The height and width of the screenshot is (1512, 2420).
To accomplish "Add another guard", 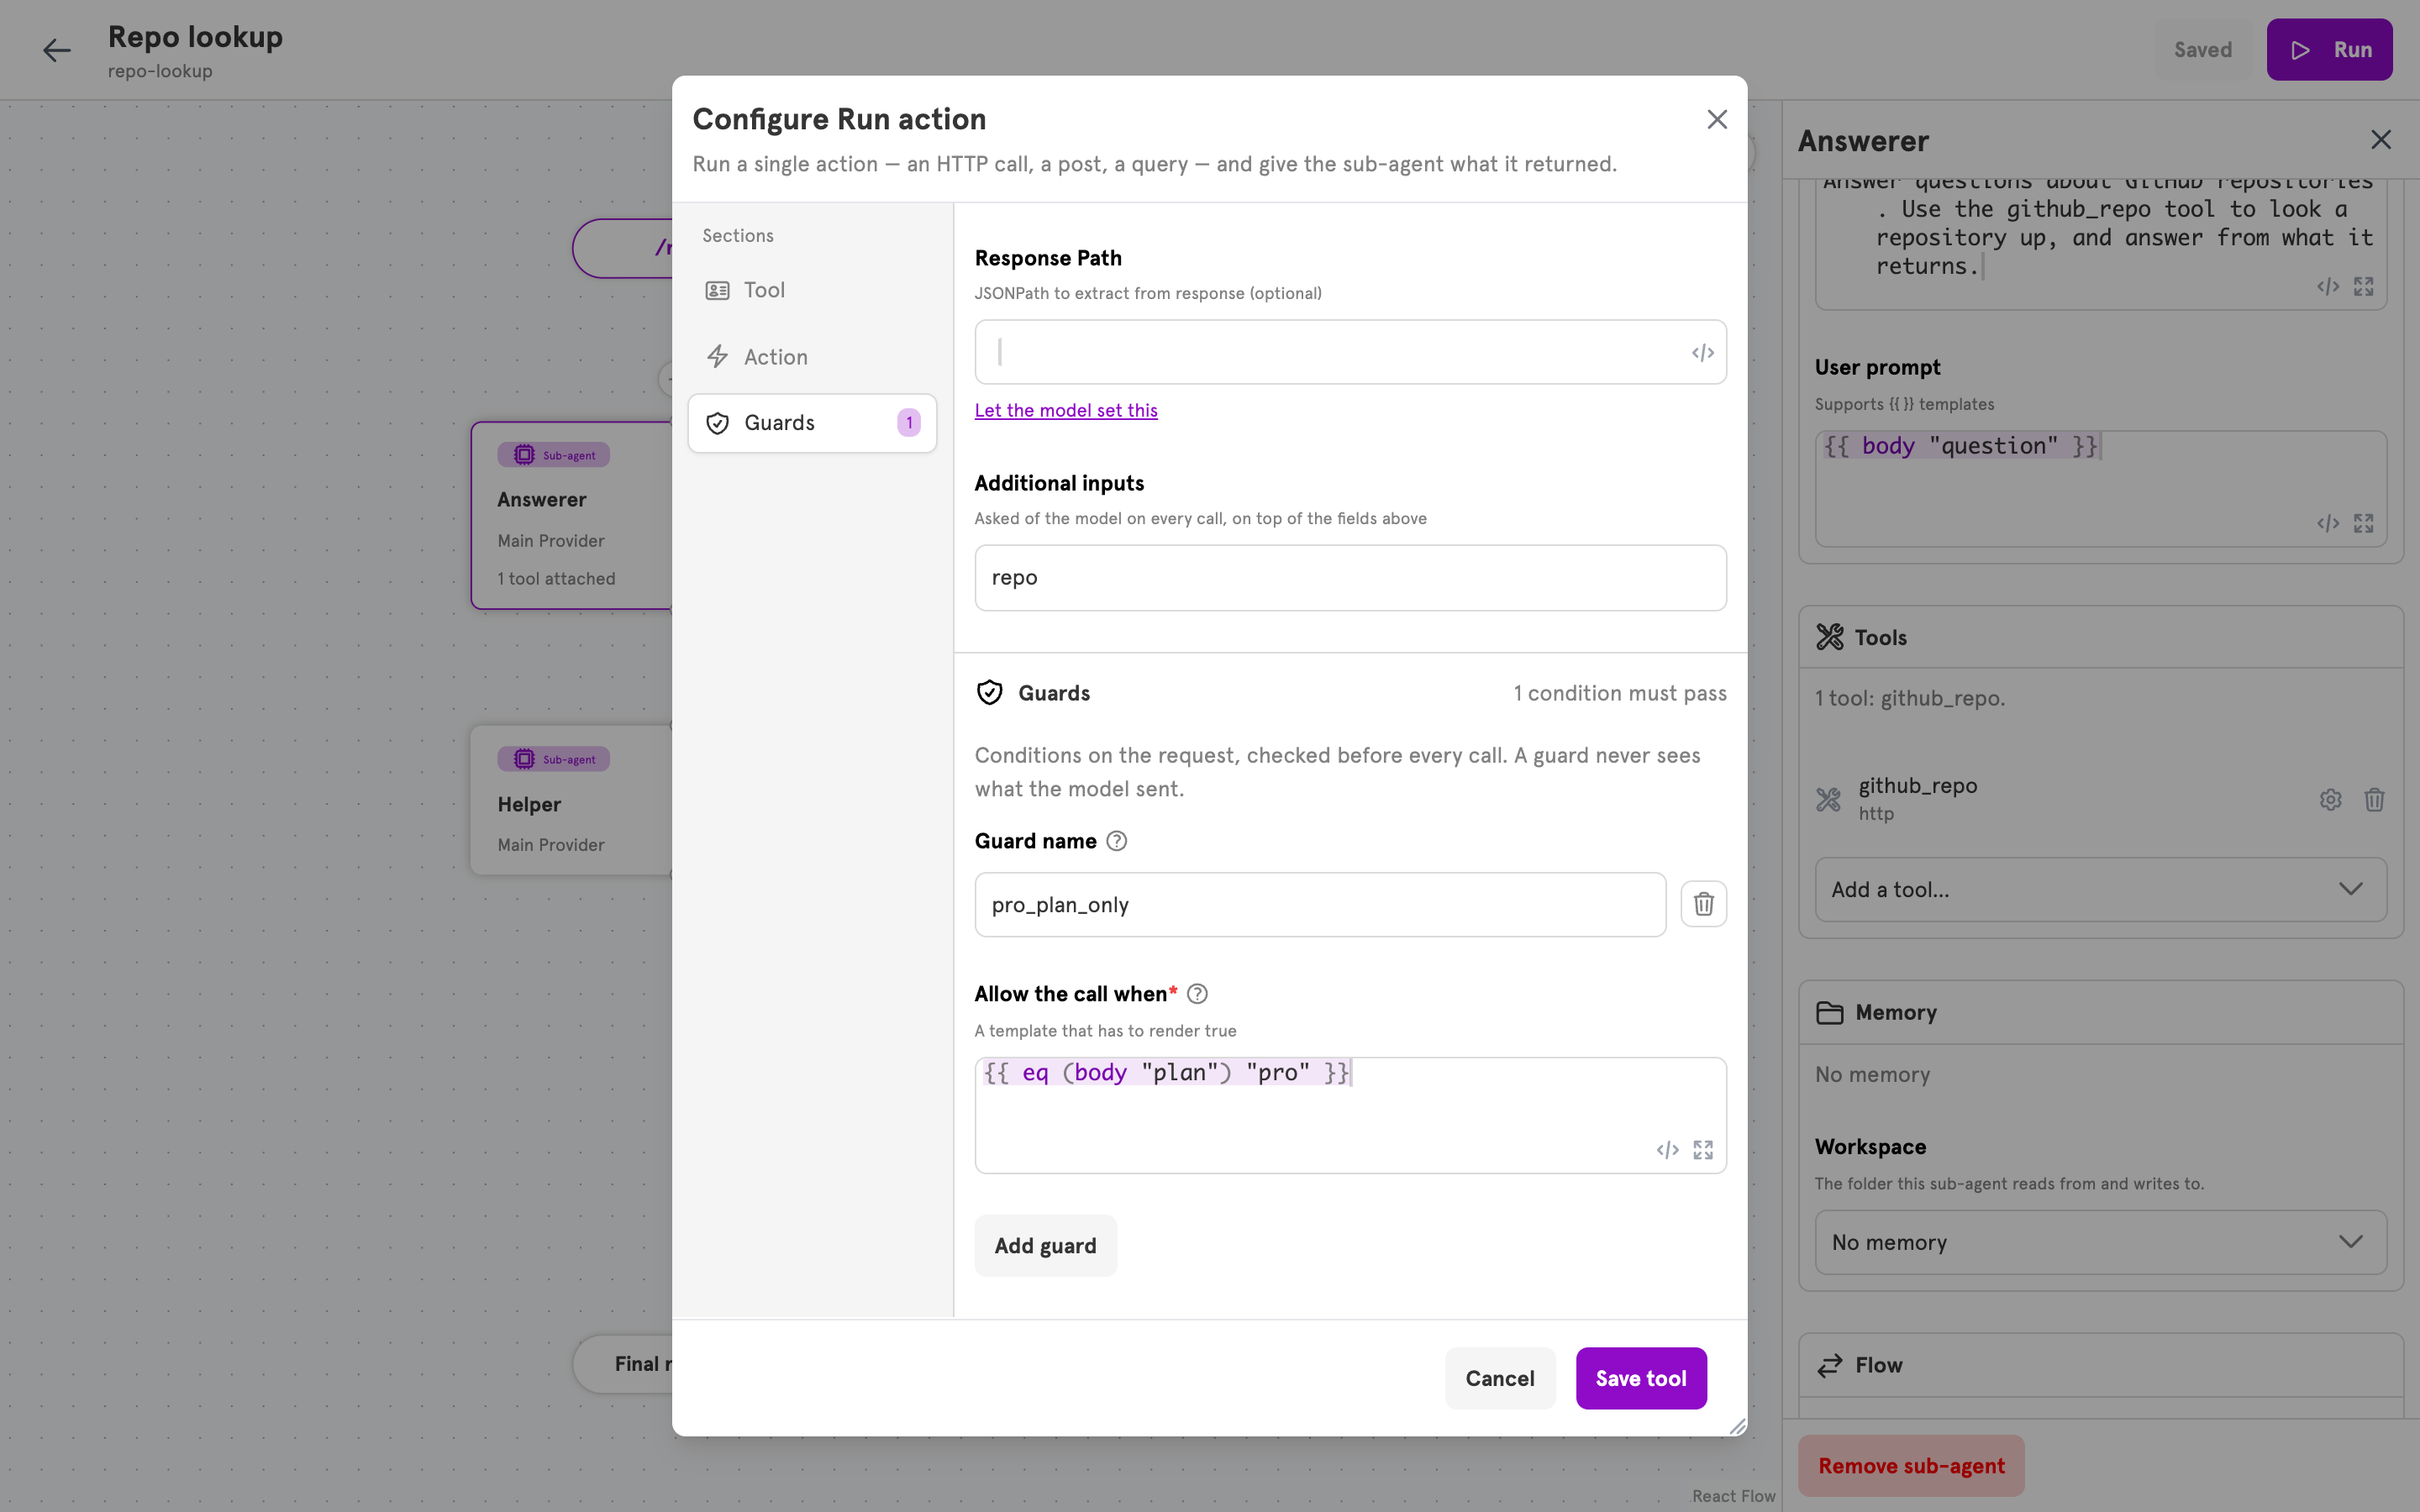I will [x=1045, y=1246].
